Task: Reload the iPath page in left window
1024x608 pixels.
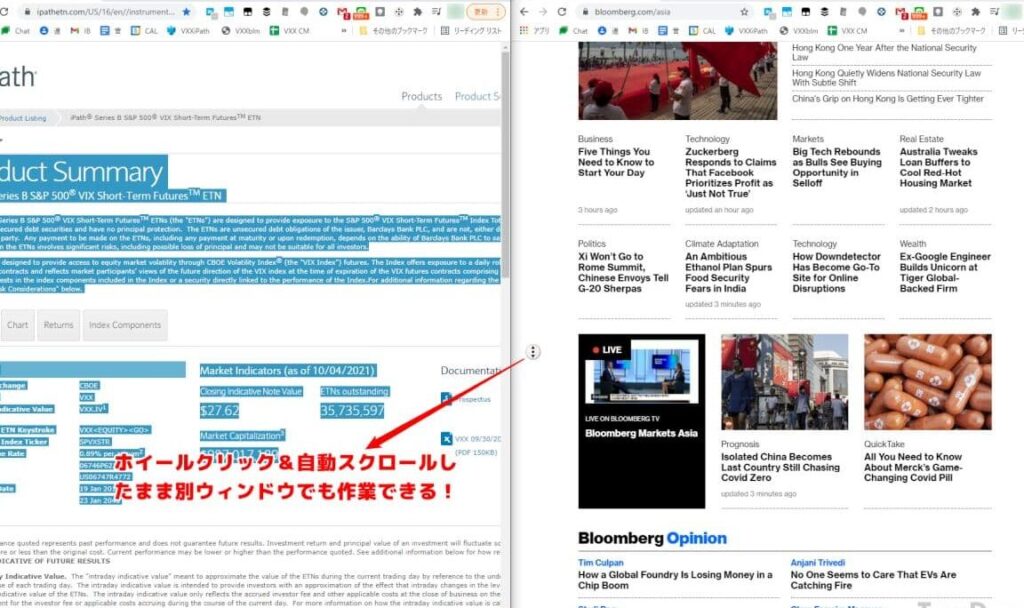Action: point(3,12)
